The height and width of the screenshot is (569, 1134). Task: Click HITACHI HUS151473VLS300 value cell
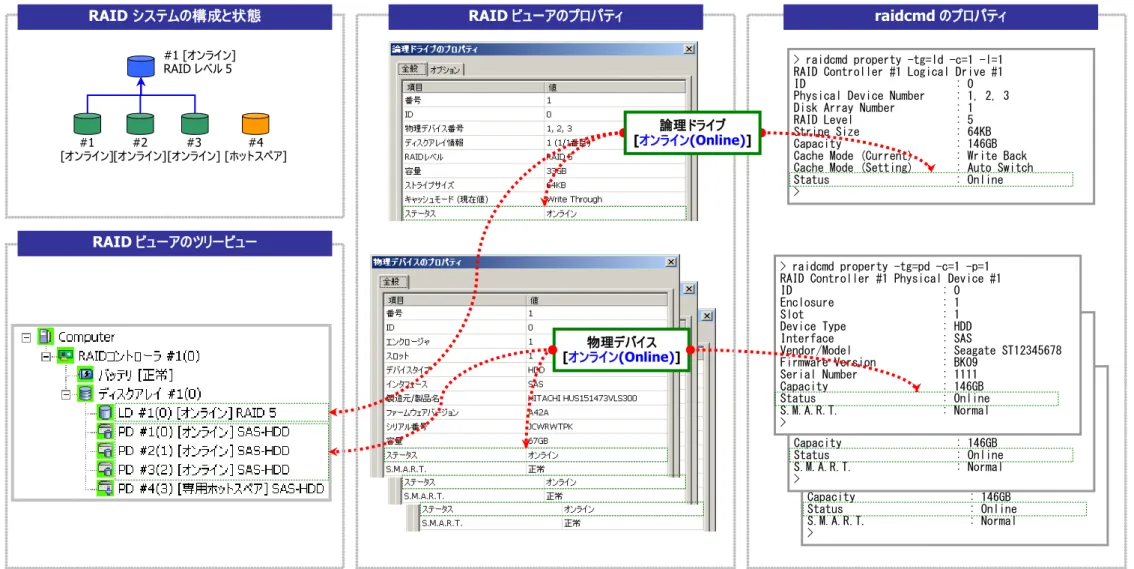click(583, 398)
